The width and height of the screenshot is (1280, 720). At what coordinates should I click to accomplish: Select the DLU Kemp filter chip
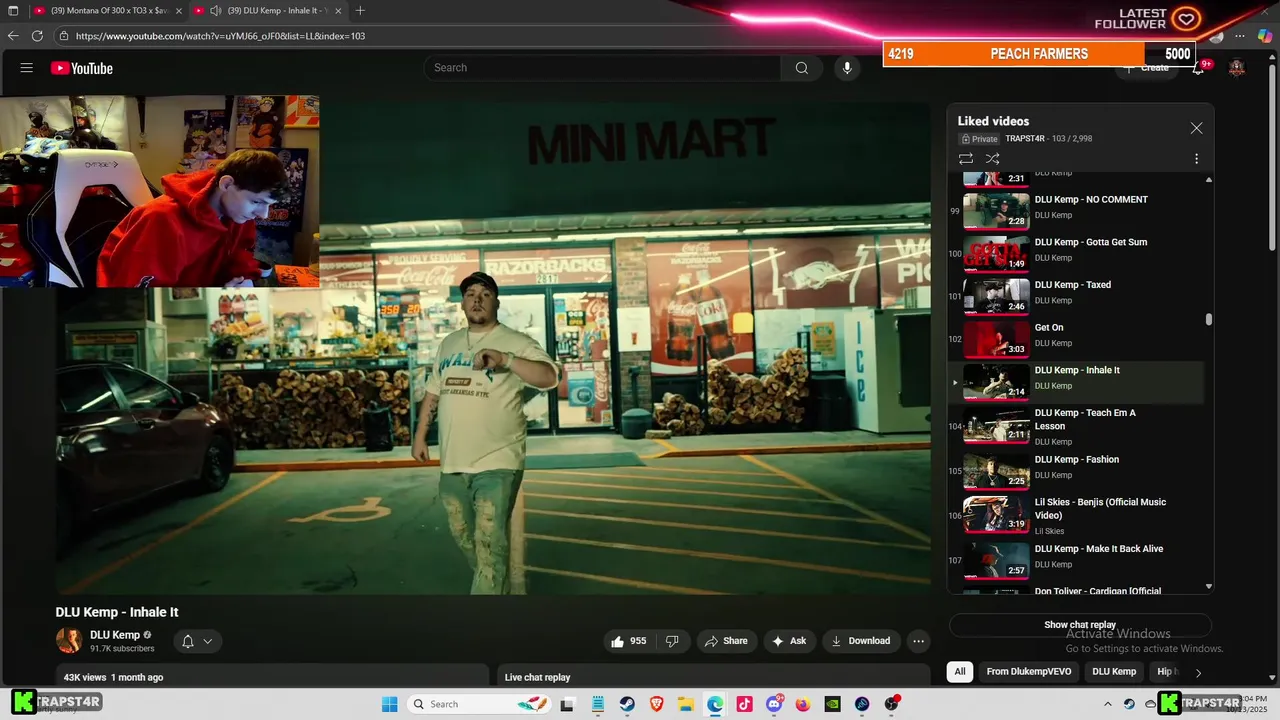coord(1114,672)
